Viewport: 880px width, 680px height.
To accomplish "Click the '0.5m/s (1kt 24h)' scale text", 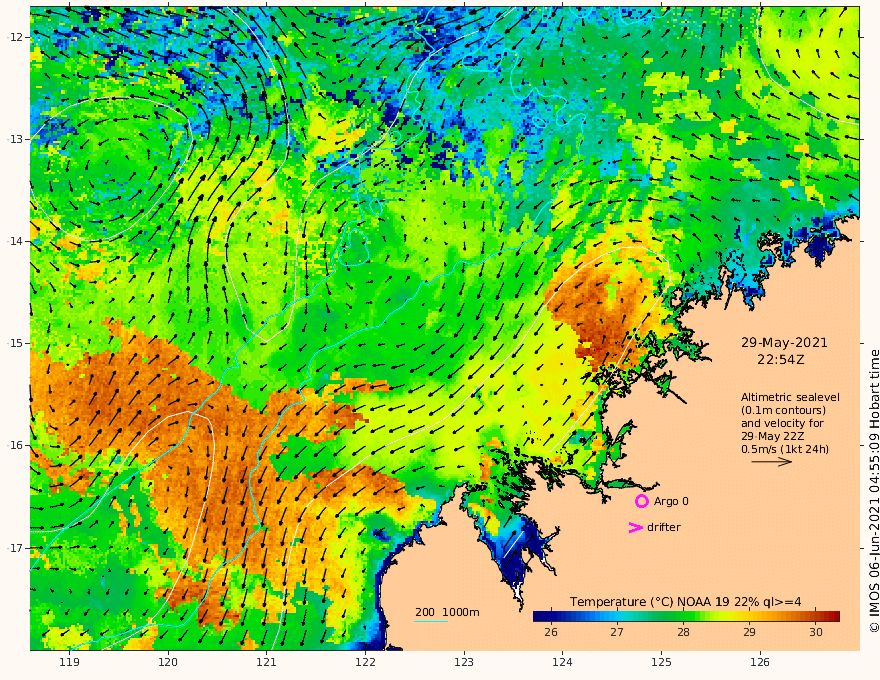I will (785, 449).
